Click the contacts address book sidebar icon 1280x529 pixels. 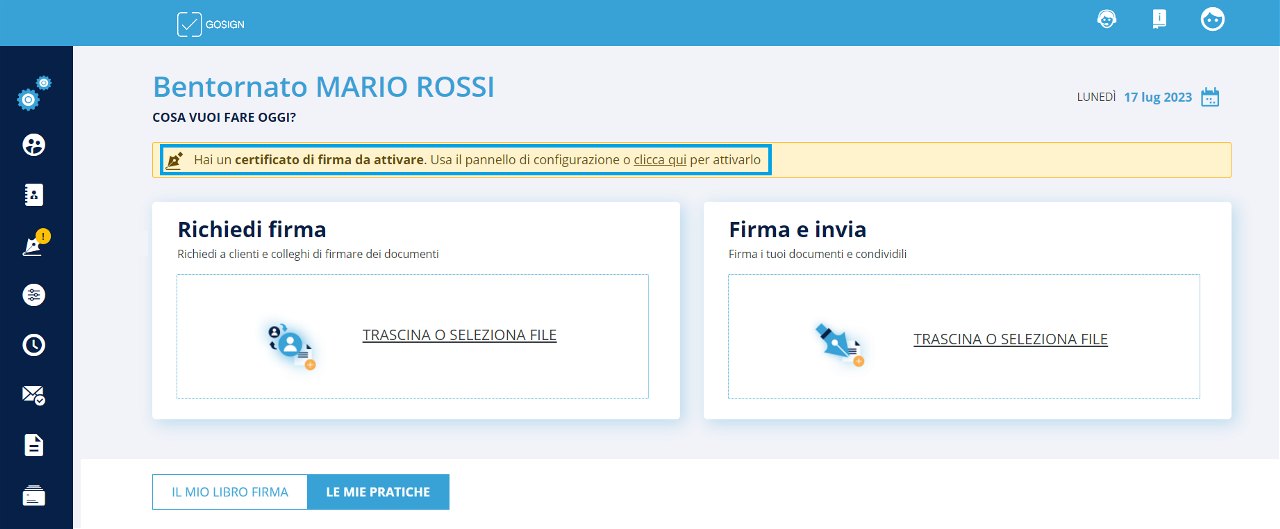click(x=34, y=195)
